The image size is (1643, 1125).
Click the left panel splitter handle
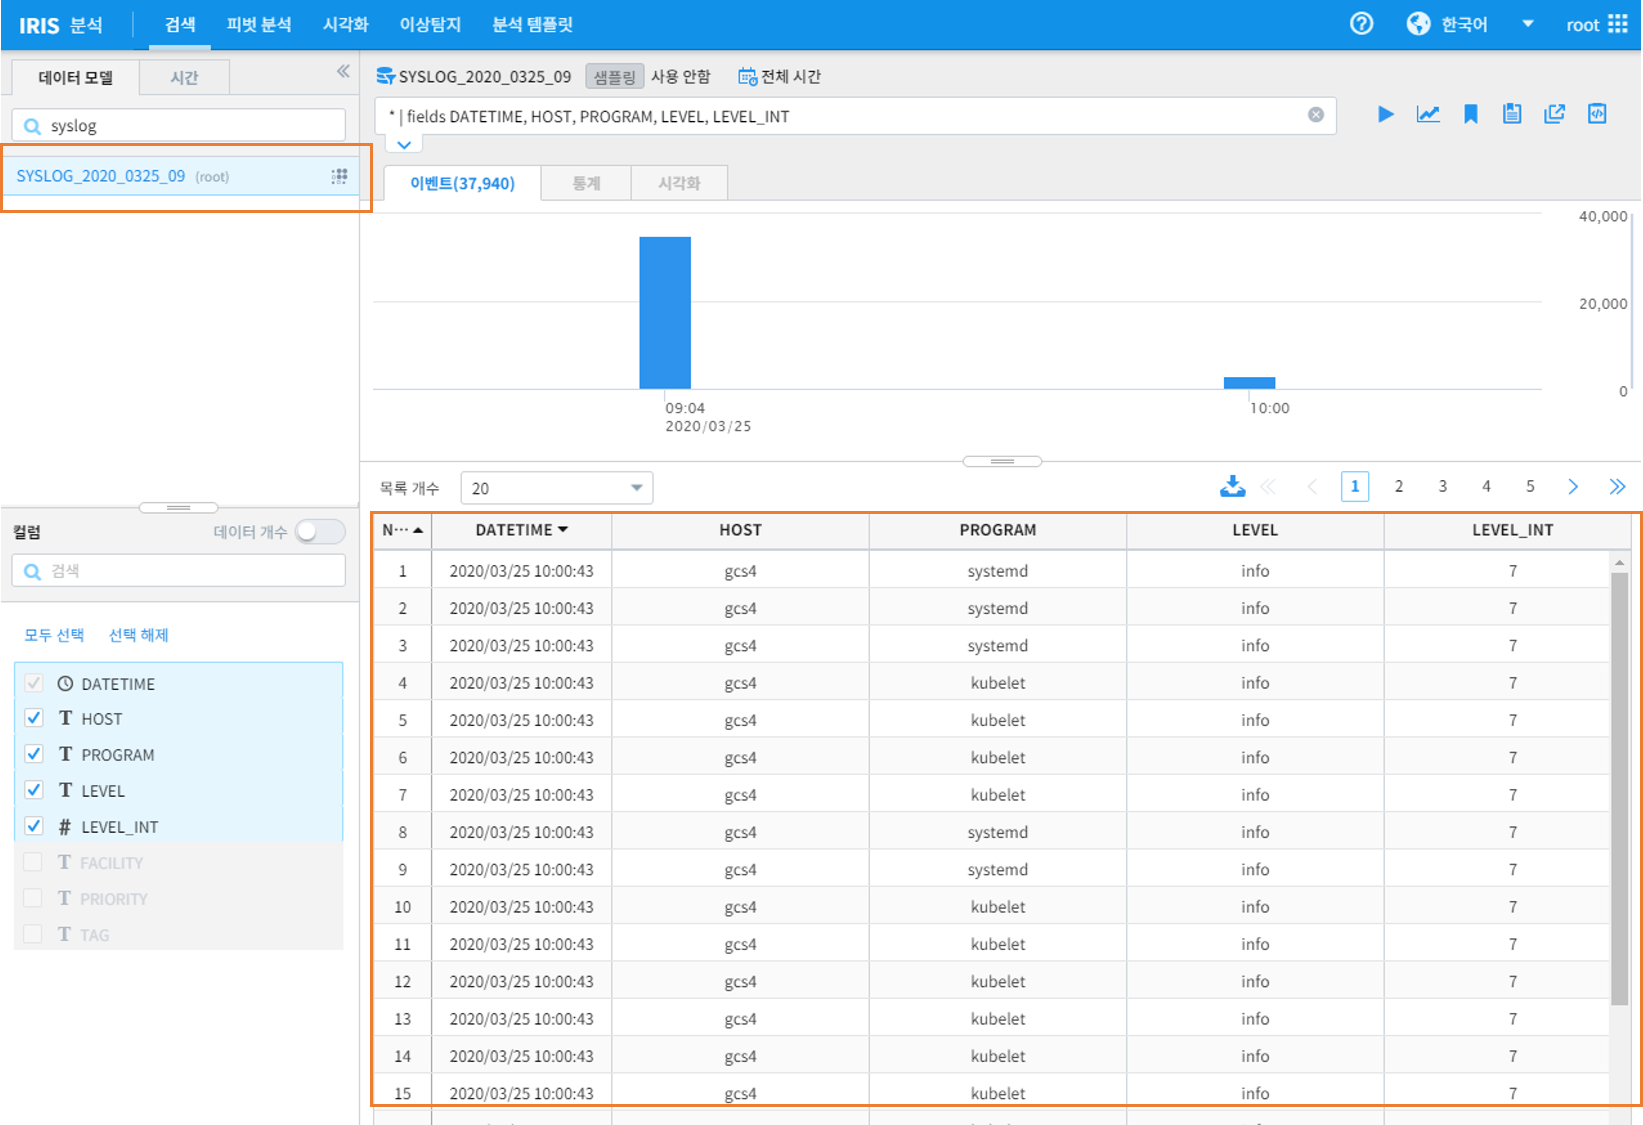178,507
